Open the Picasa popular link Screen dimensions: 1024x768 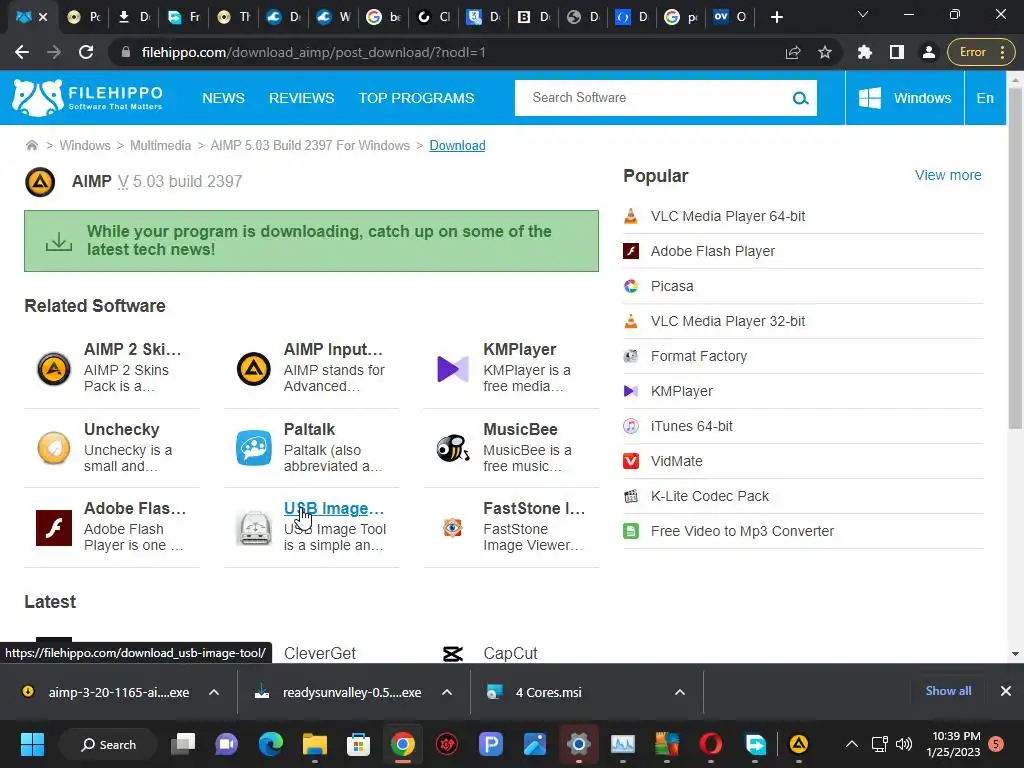[x=672, y=286]
